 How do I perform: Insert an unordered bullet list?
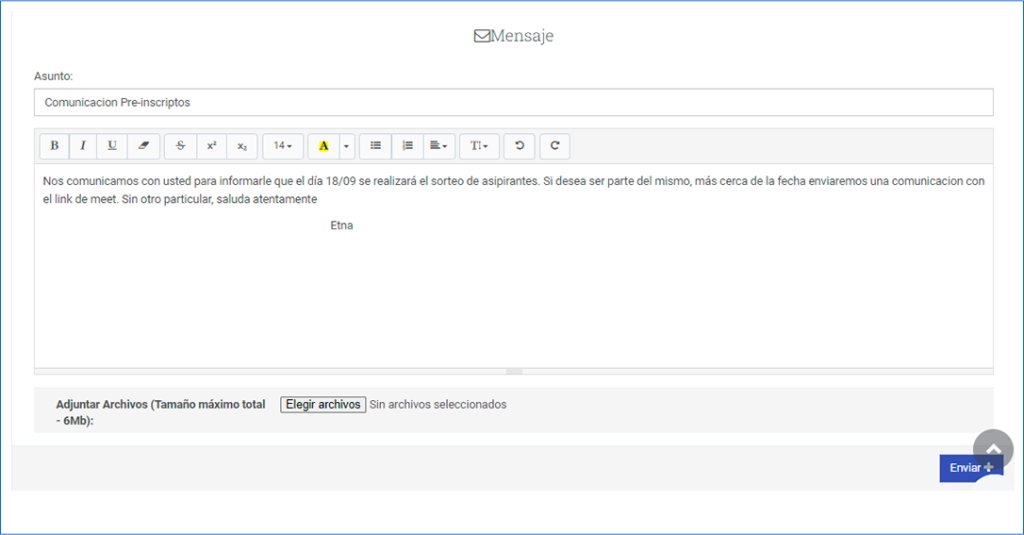(x=376, y=146)
